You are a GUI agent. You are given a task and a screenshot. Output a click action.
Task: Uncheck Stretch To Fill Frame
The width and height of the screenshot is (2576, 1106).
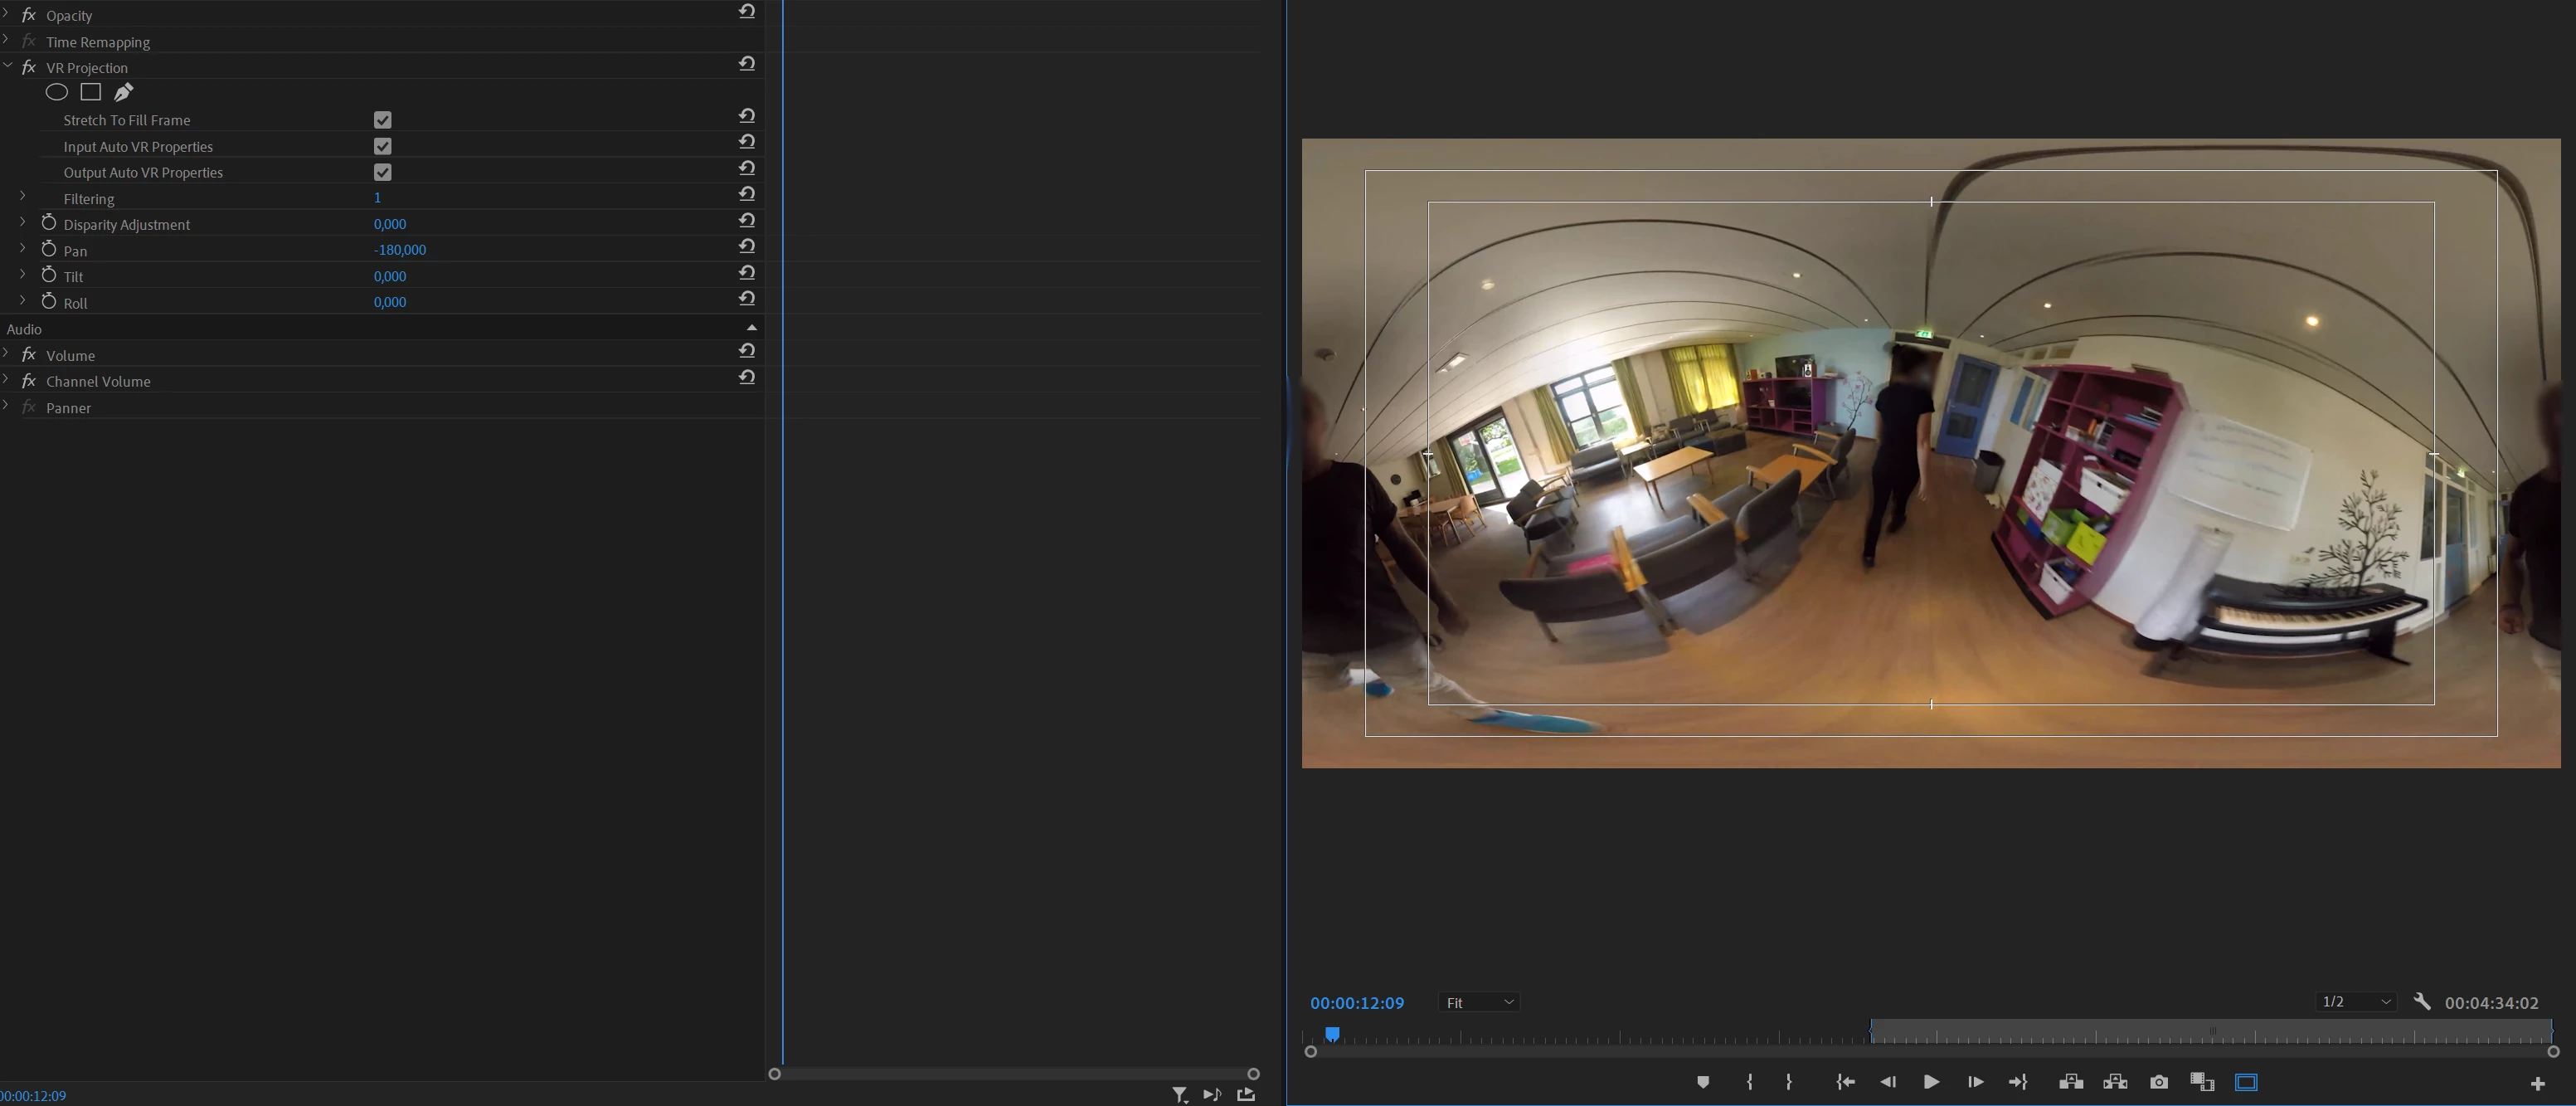(x=382, y=120)
